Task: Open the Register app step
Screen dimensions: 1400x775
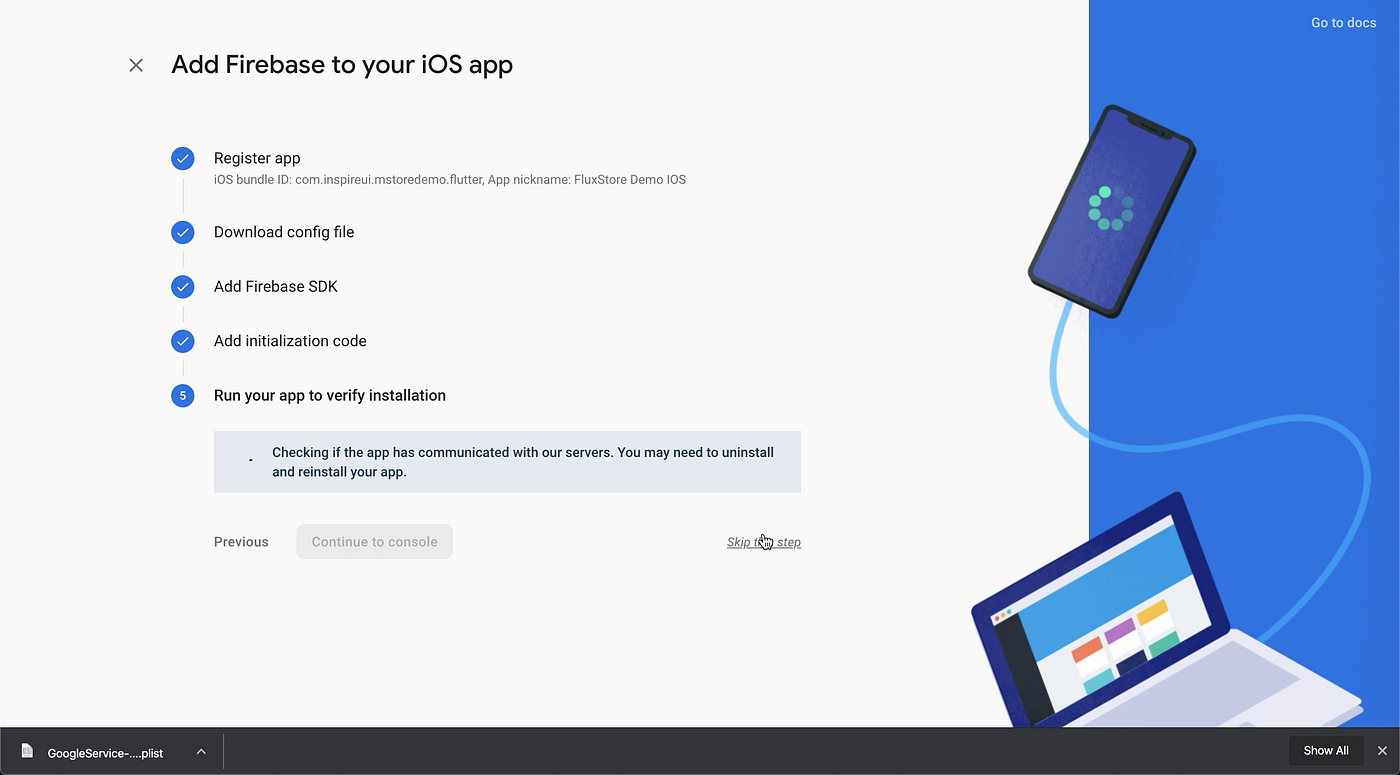Action: [x=257, y=158]
